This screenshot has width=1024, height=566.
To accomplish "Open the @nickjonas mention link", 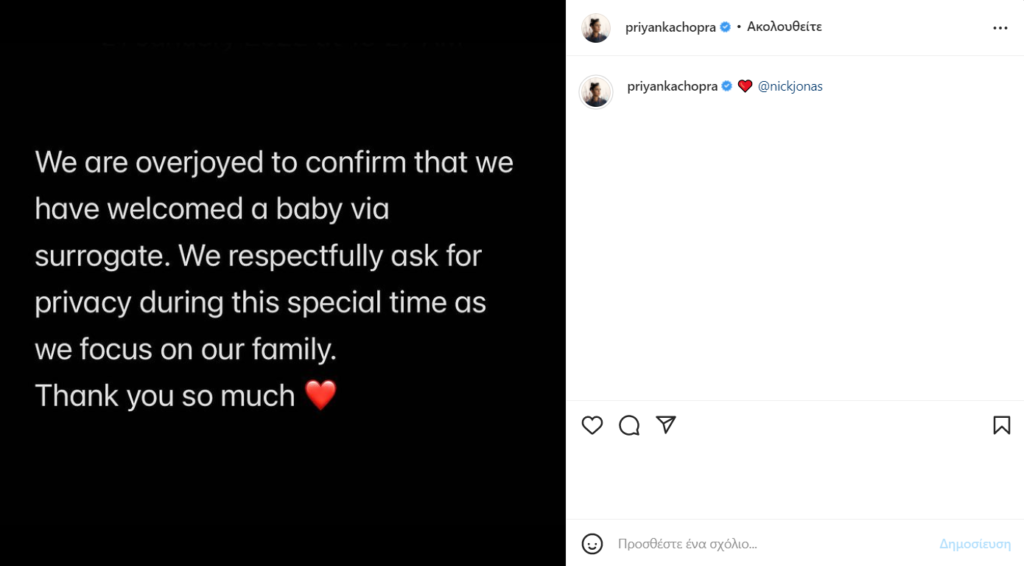I will click(x=790, y=87).
